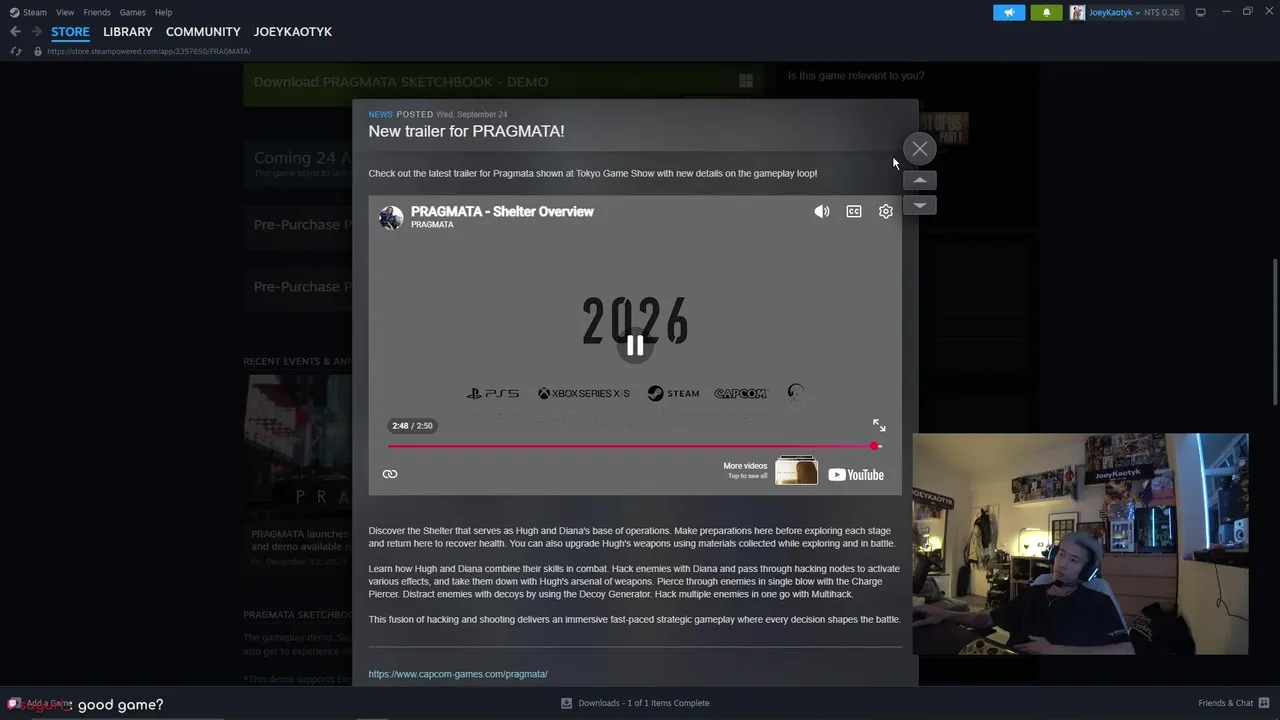Copy the video link with chain icon

coord(390,474)
